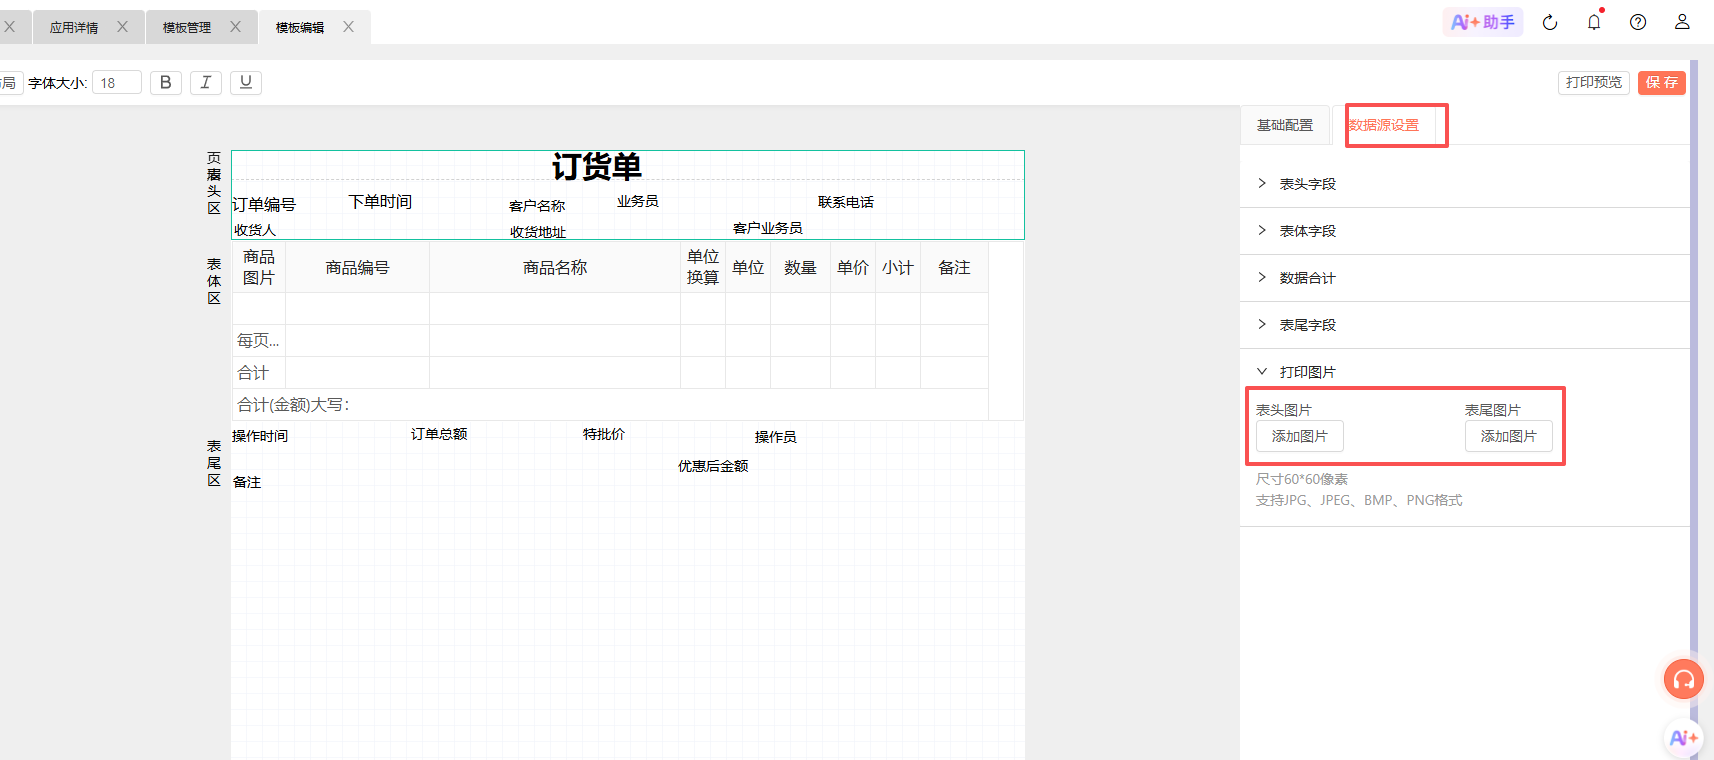This screenshot has height=760, width=1714.
Task: Select the 特批价 footer field
Action: coord(604,434)
